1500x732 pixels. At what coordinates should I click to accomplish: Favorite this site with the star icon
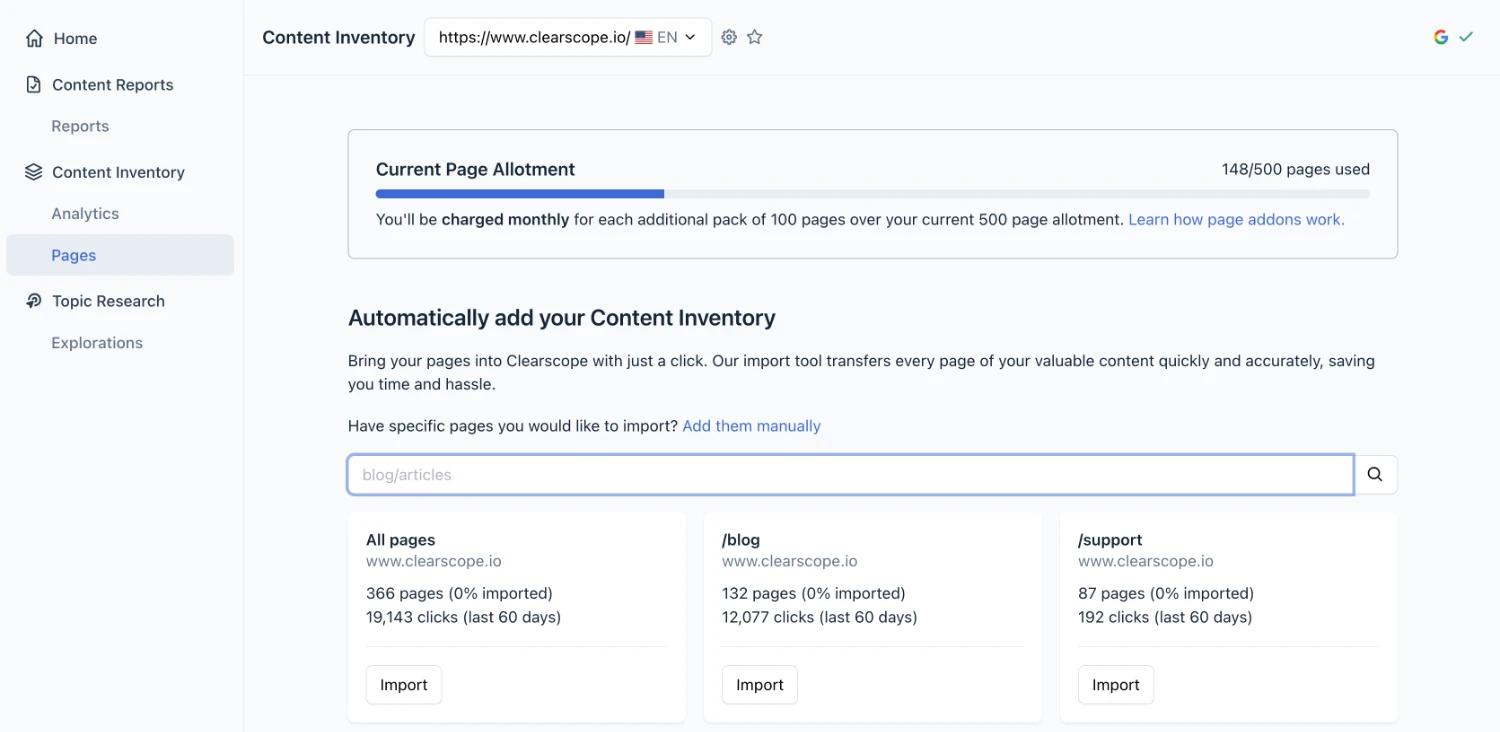point(755,37)
